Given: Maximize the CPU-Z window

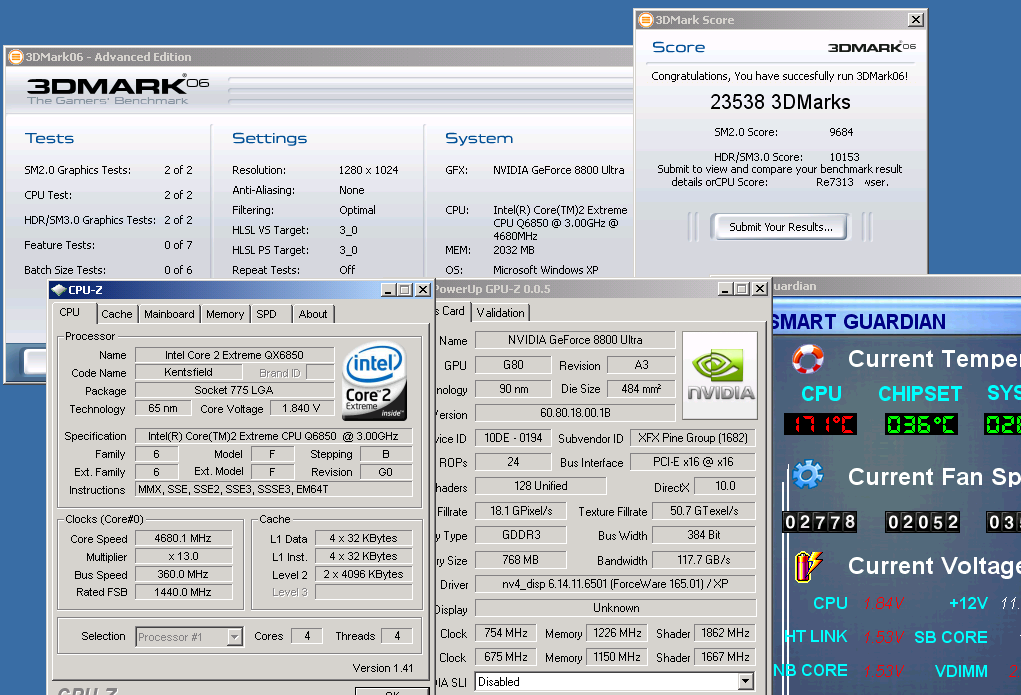Looking at the screenshot, I should 405,290.
